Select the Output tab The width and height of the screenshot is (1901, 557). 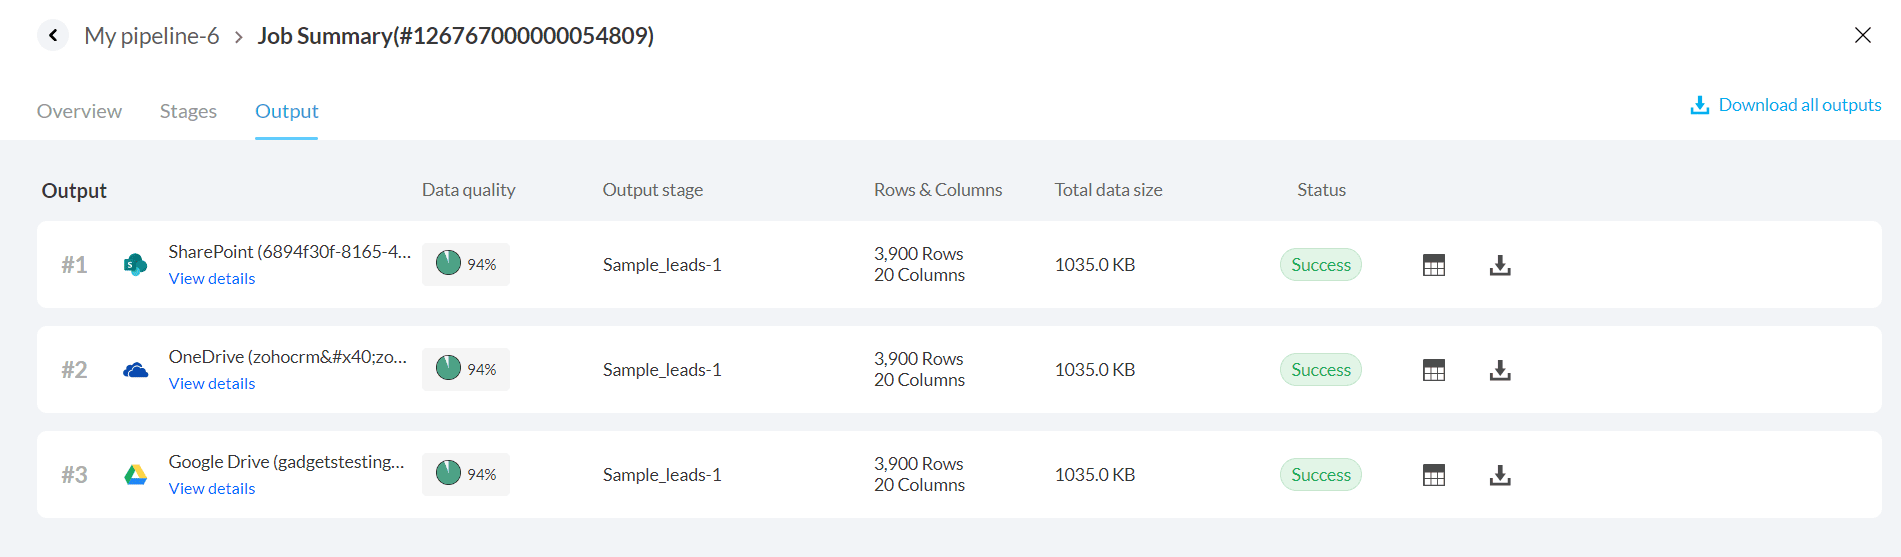click(286, 111)
